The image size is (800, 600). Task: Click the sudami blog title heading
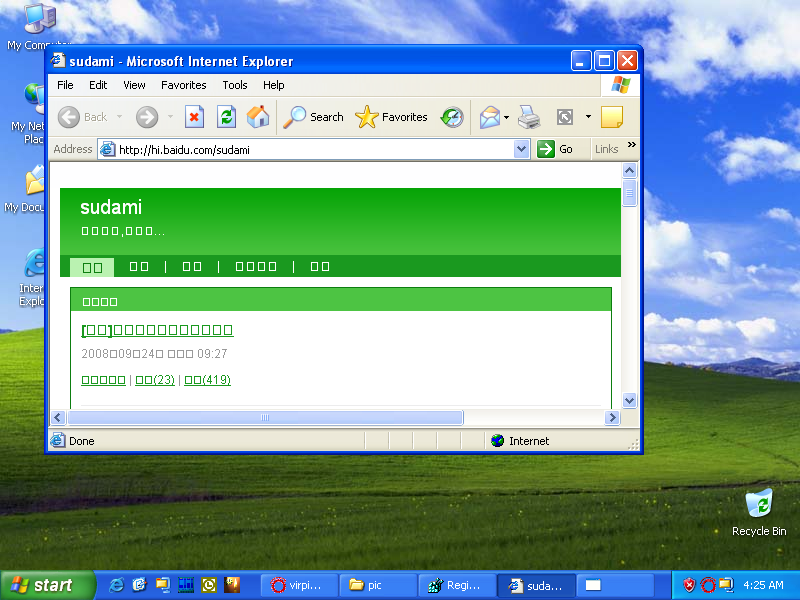(x=111, y=207)
